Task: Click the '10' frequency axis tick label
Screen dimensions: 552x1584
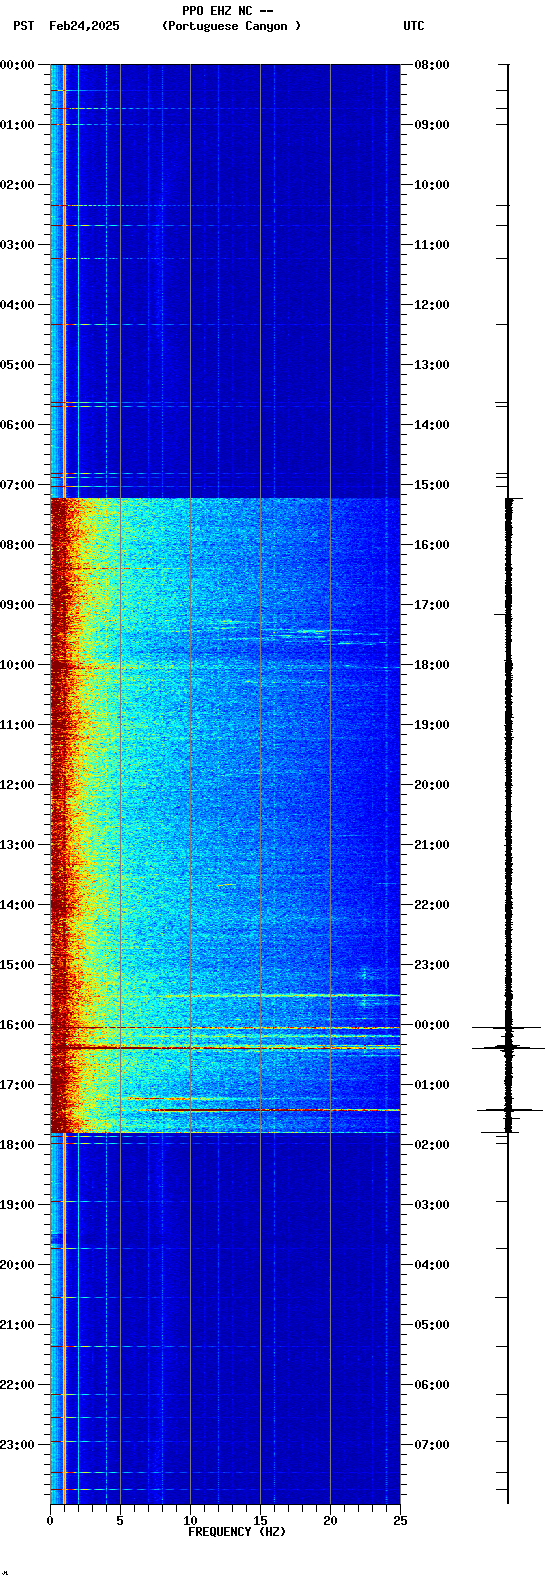Action: (x=190, y=1521)
